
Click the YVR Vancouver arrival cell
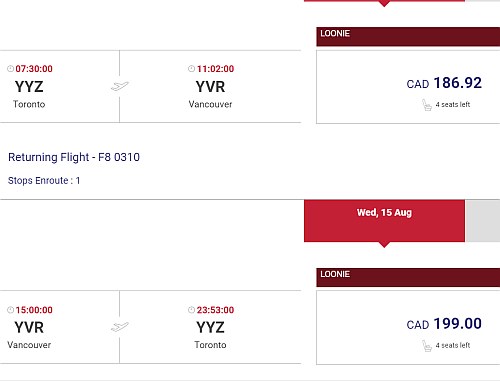(x=210, y=86)
